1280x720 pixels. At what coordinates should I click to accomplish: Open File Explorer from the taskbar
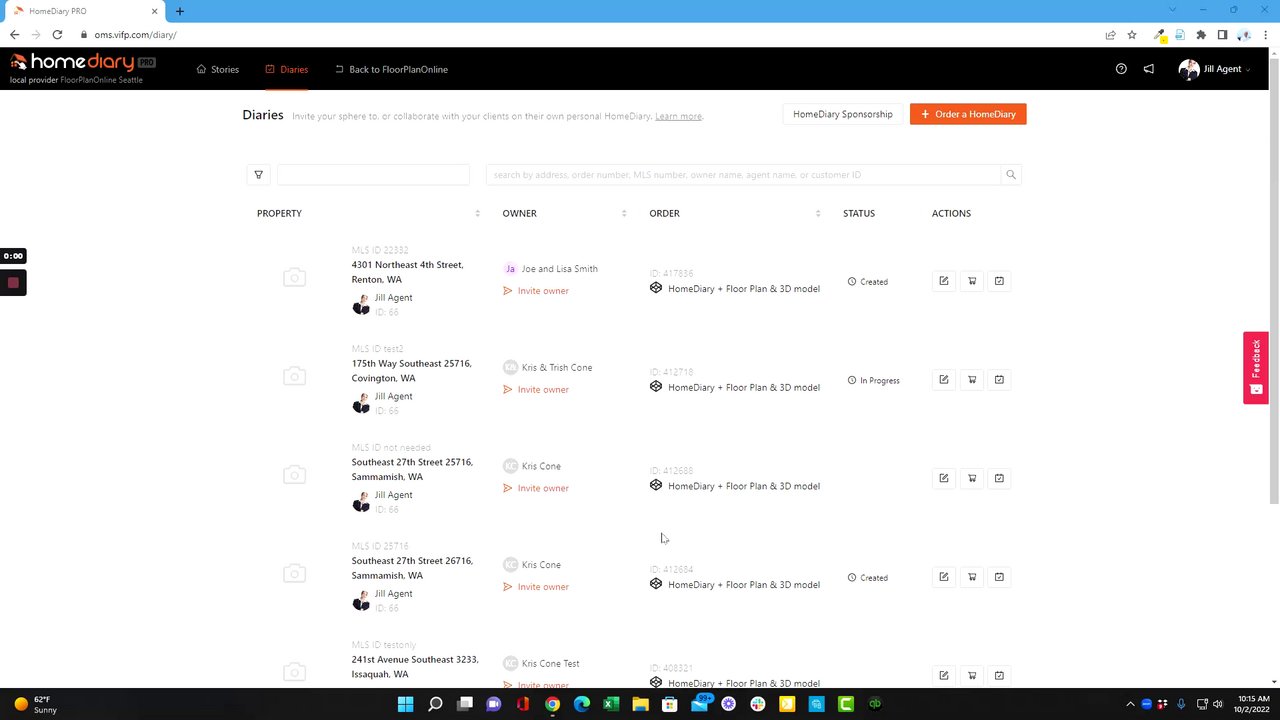click(x=640, y=704)
